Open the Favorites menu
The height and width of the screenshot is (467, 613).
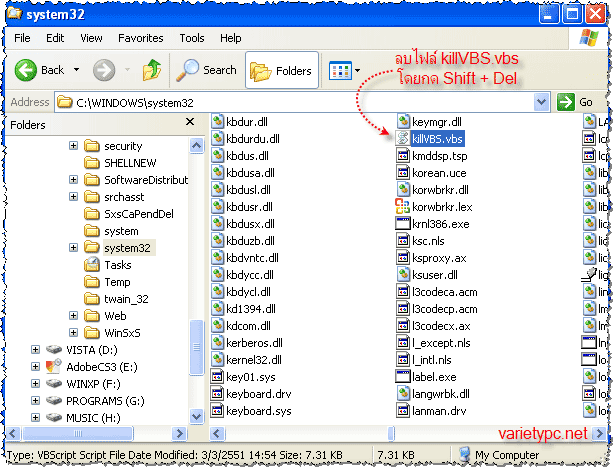tap(140, 38)
